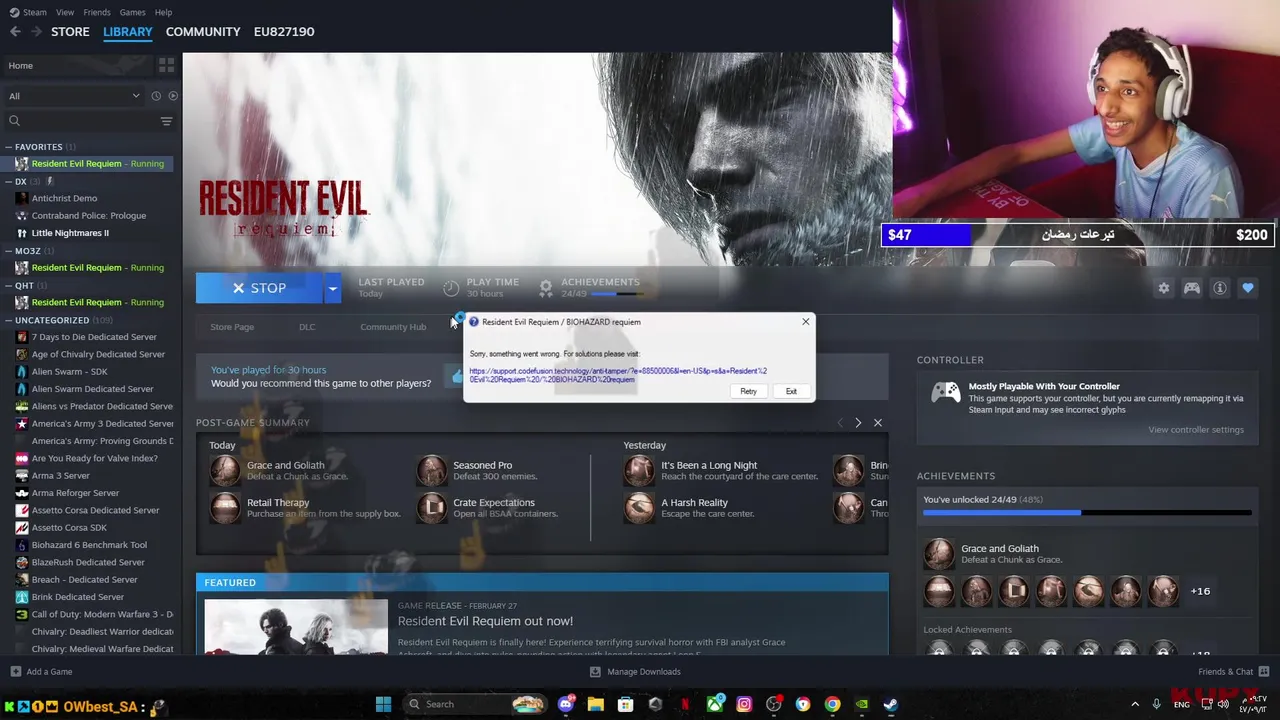Show next post-game summary page

point(858,423)
